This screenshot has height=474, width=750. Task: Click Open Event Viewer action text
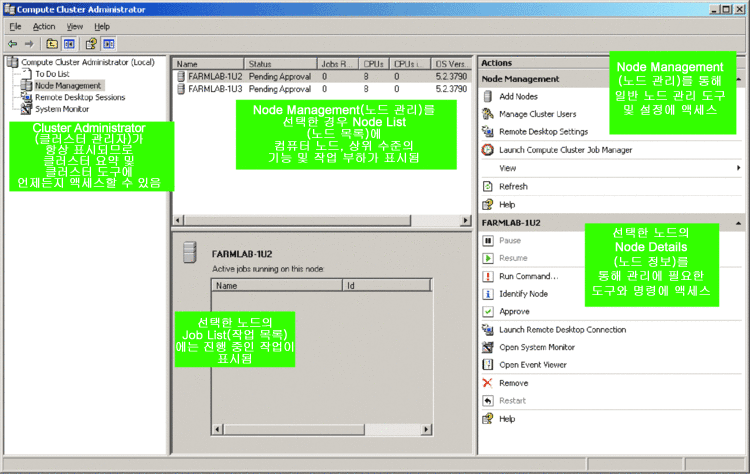coord(533,365)
